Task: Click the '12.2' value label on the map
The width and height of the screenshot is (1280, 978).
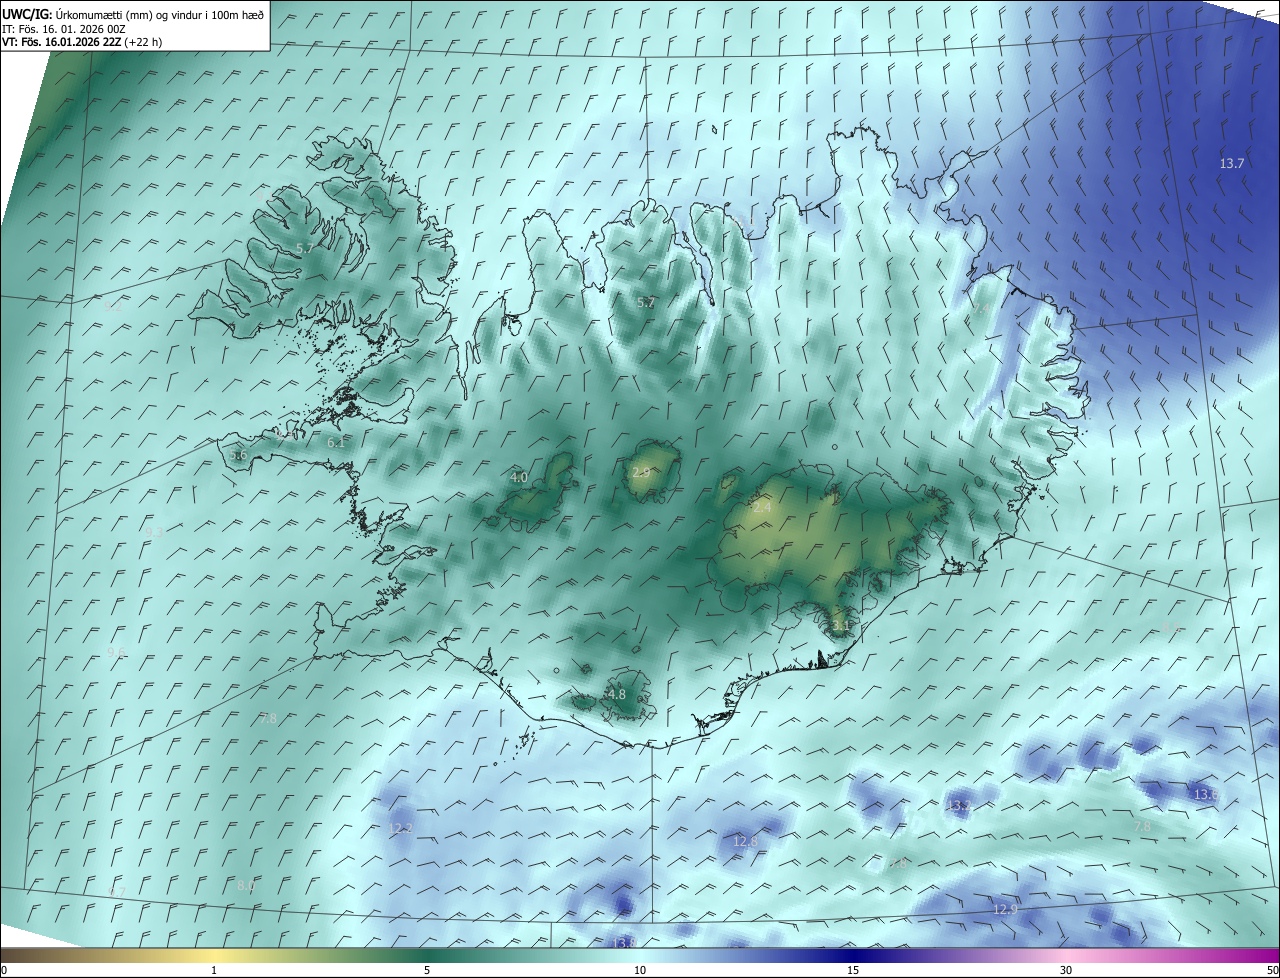Action: [401, 829]
